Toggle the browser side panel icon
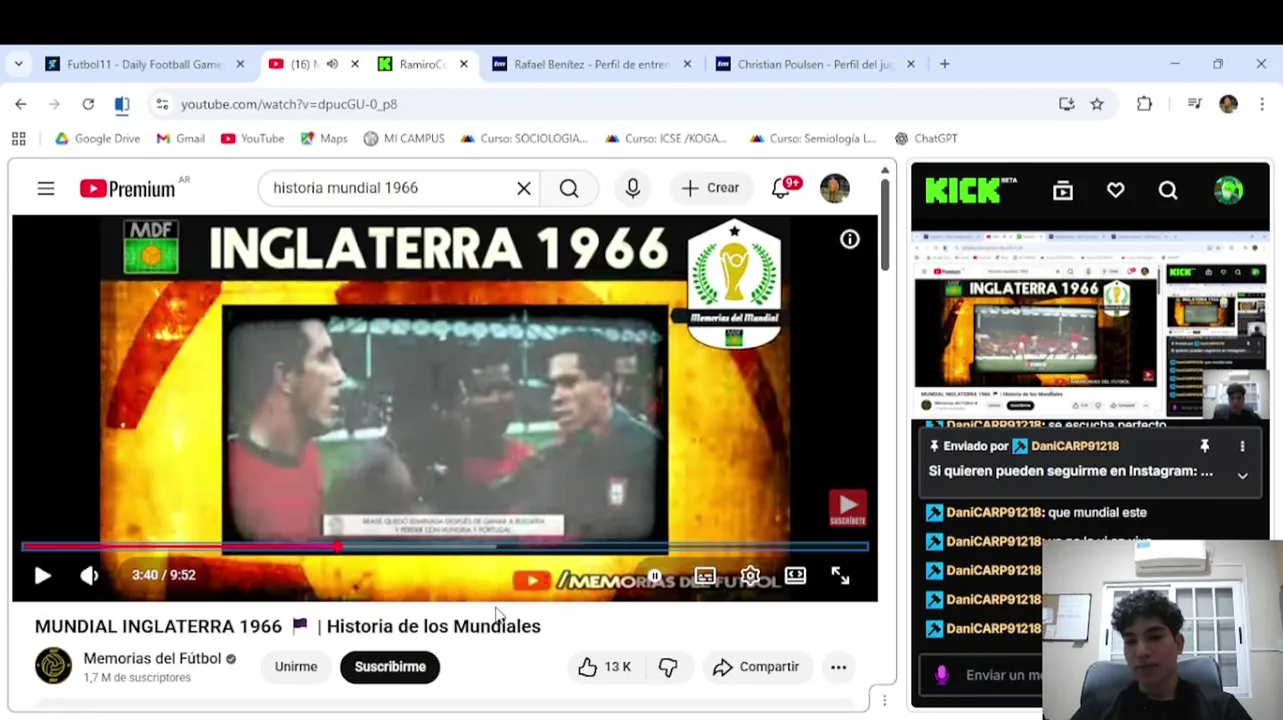Viewport: 1283px width, 720px height. [122, 104]
